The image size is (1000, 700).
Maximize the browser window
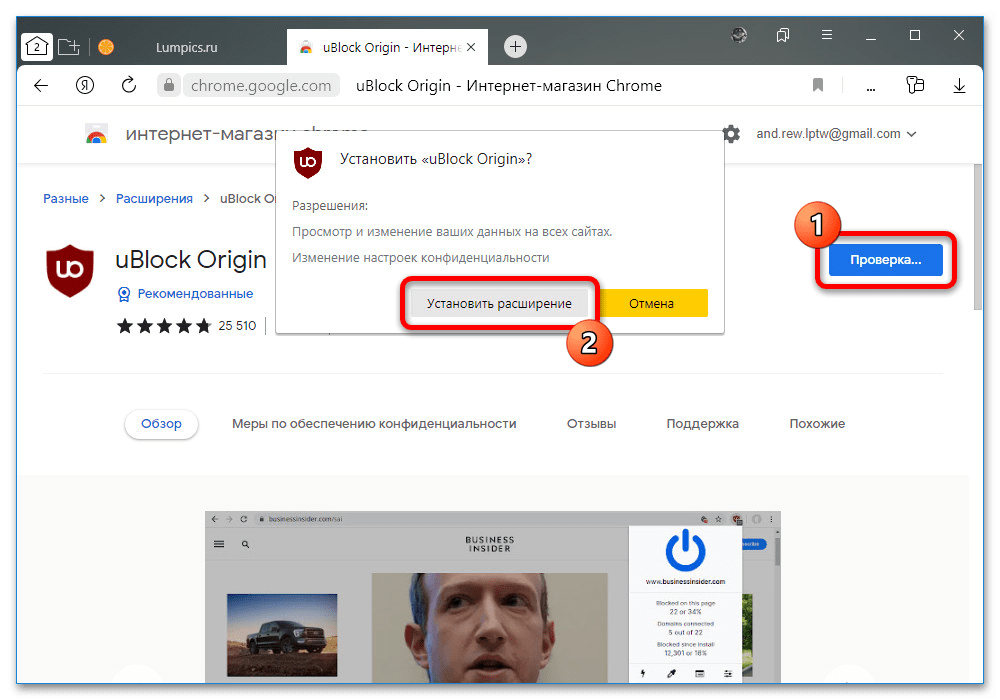(915, 35)
